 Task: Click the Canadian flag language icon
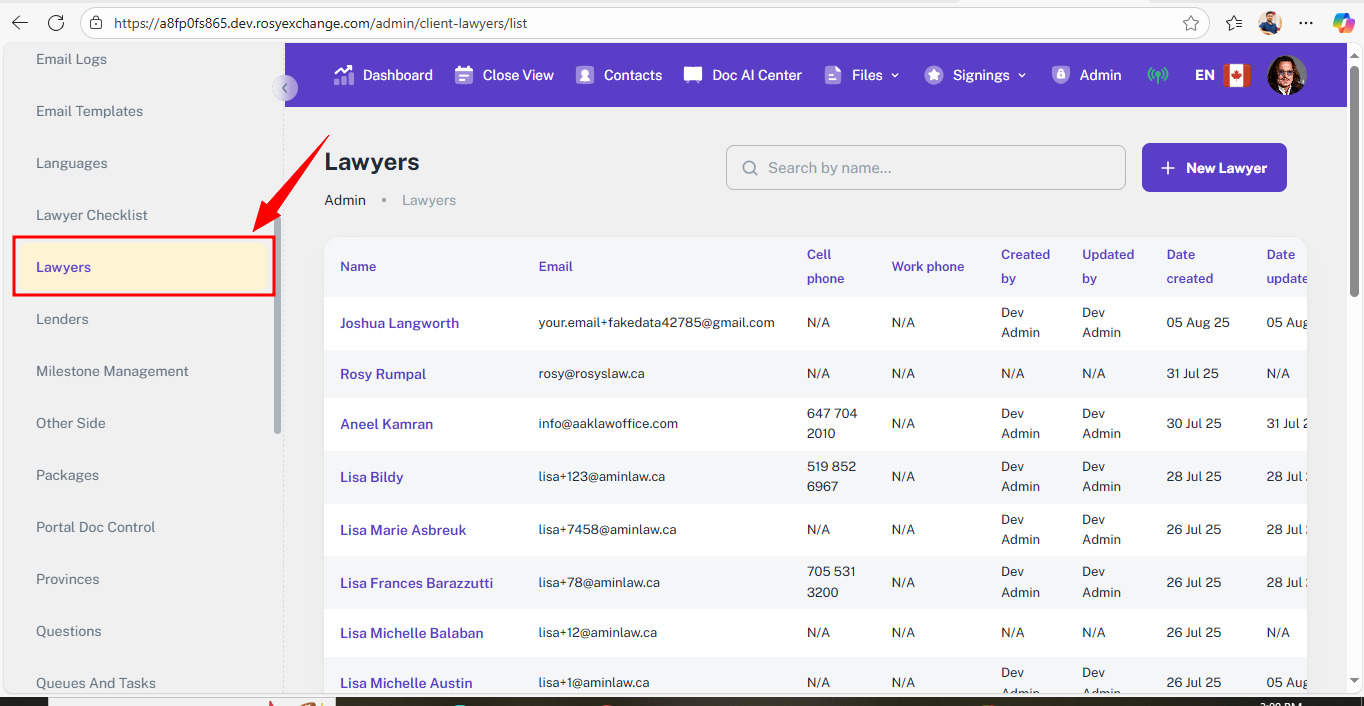(x=1237, y=75)
